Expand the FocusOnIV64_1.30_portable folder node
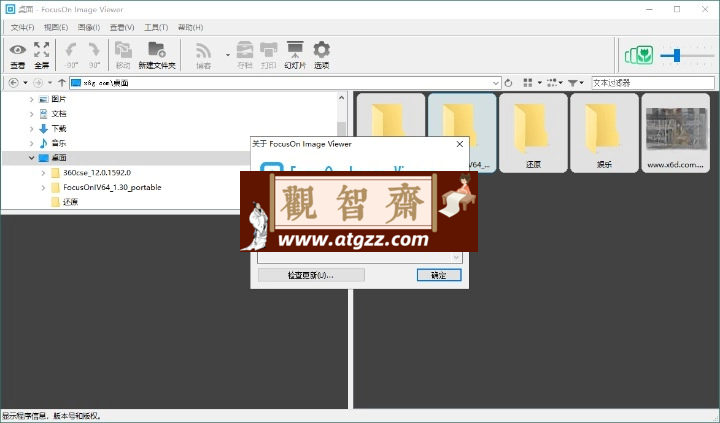Viewport: 720px width, 423px height. pos(43,187)
